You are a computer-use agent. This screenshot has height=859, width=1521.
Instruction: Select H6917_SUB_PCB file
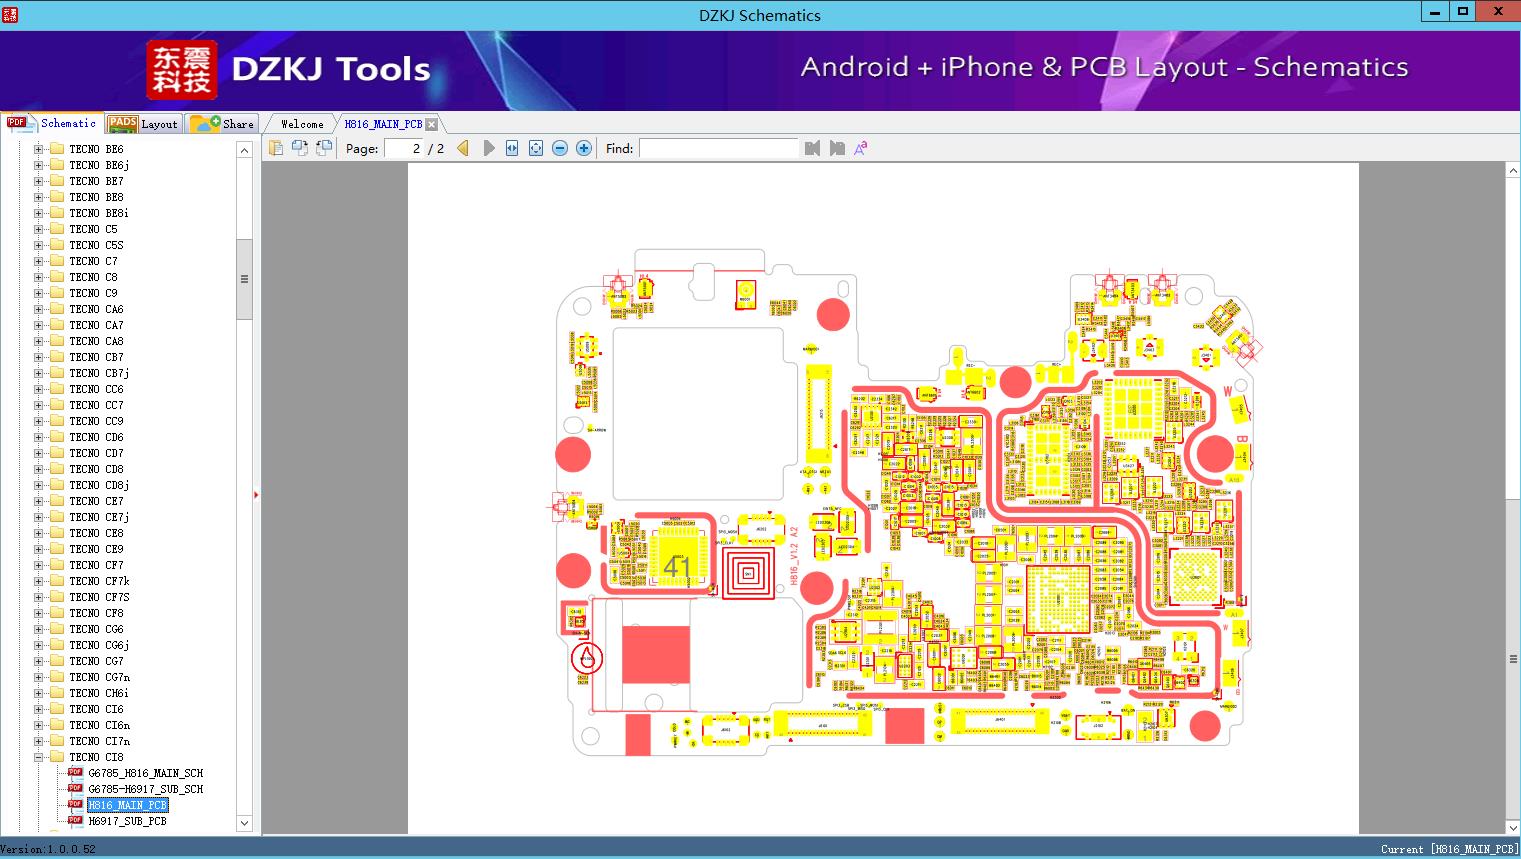click(127, 821)
